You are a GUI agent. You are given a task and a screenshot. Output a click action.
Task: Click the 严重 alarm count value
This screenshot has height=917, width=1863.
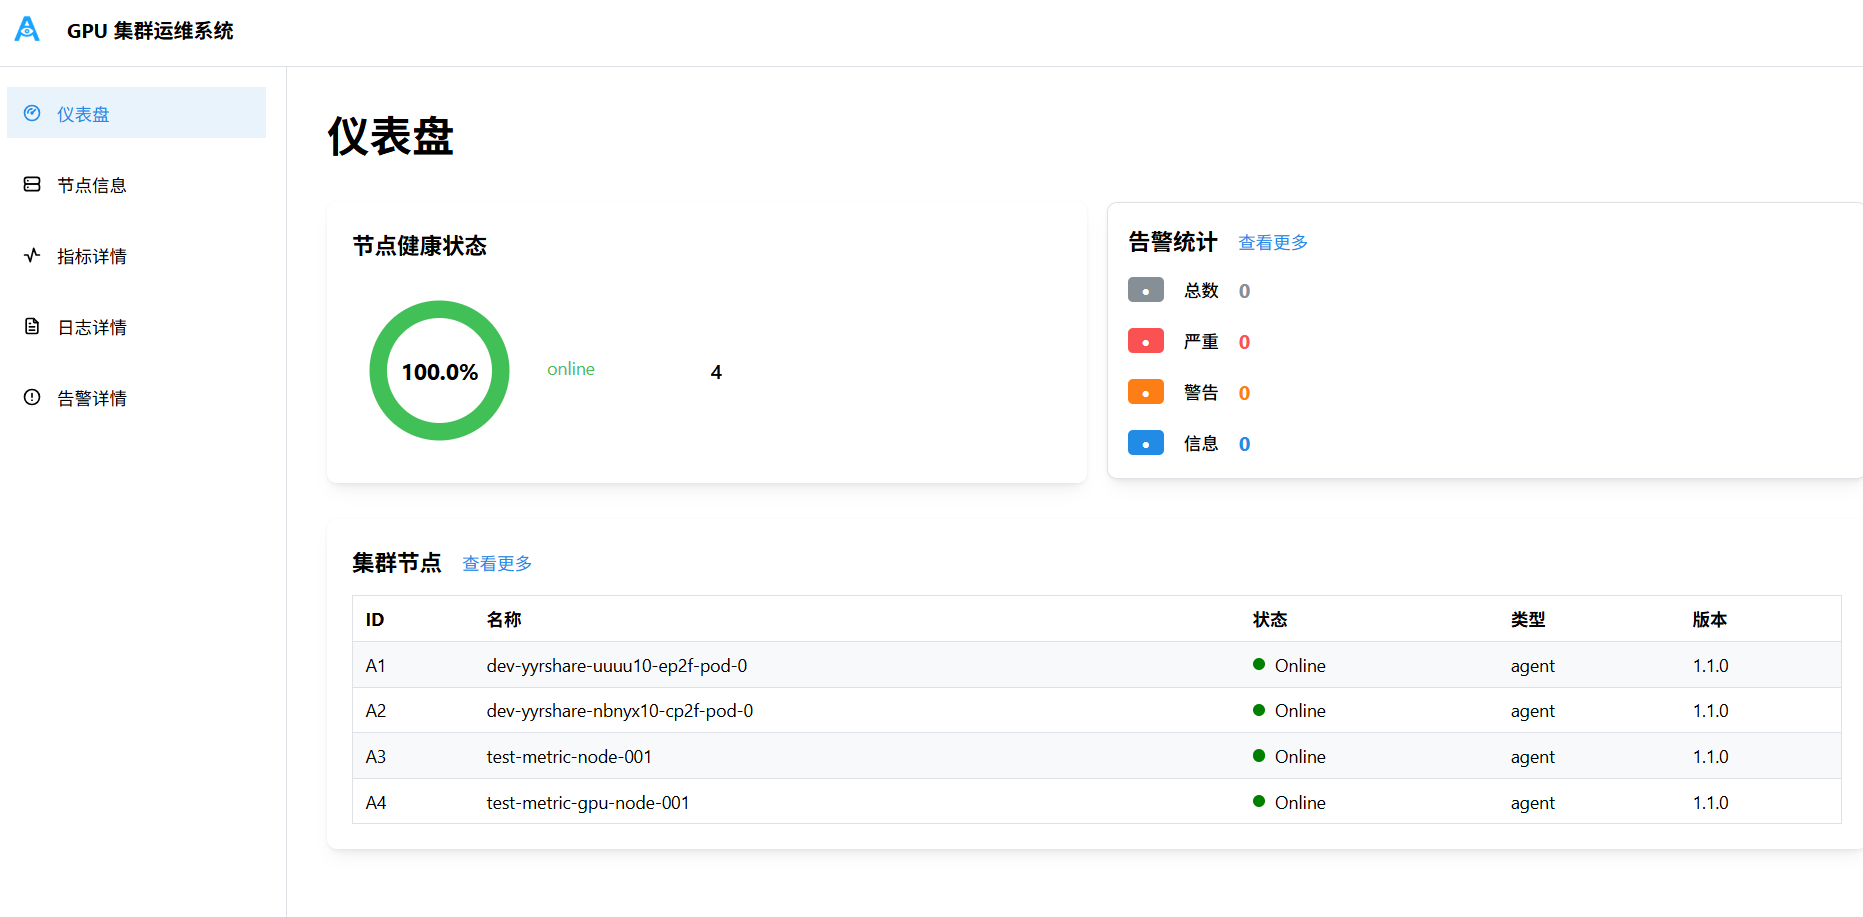1244,342
